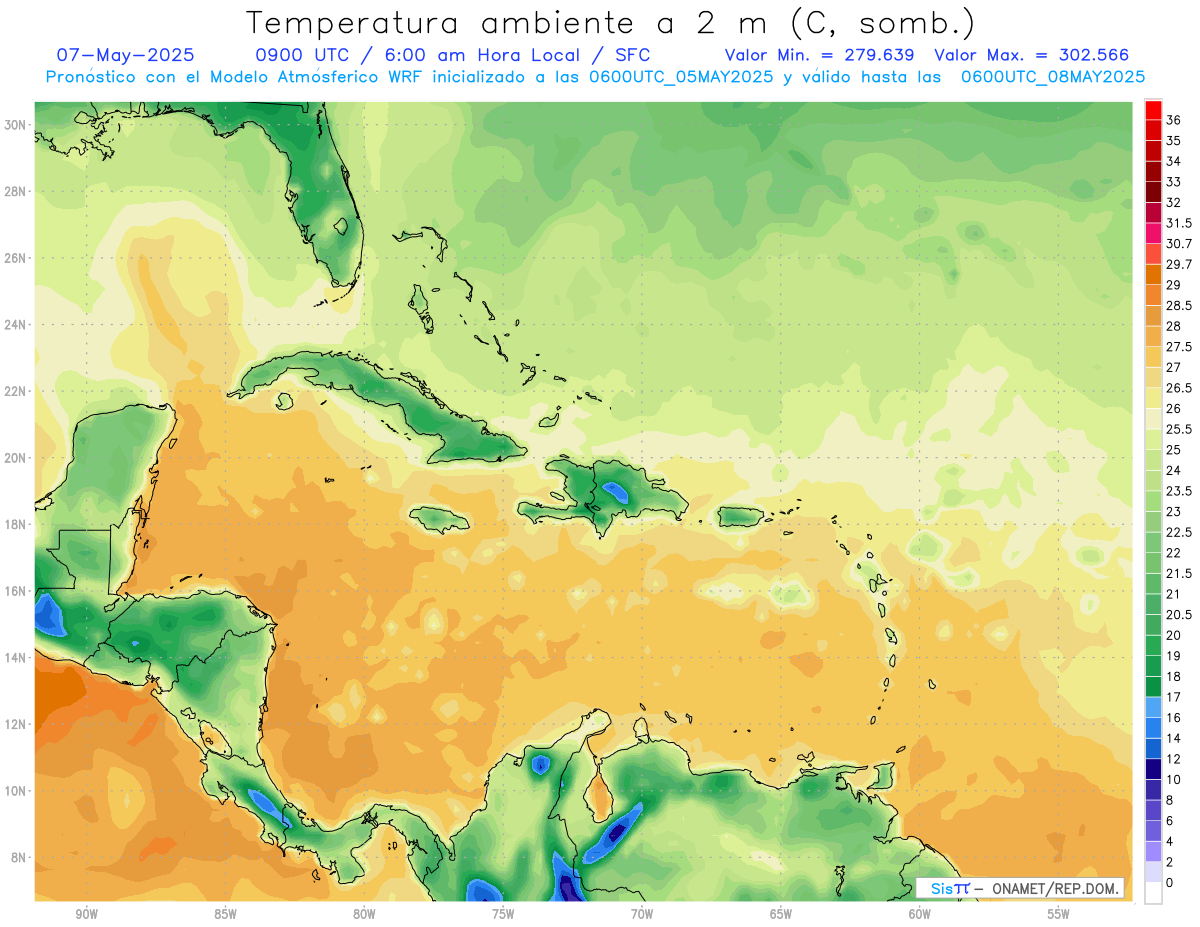Click the SisTT ONAMET/REP.DOM. logo box

[x=1019, y=888]
